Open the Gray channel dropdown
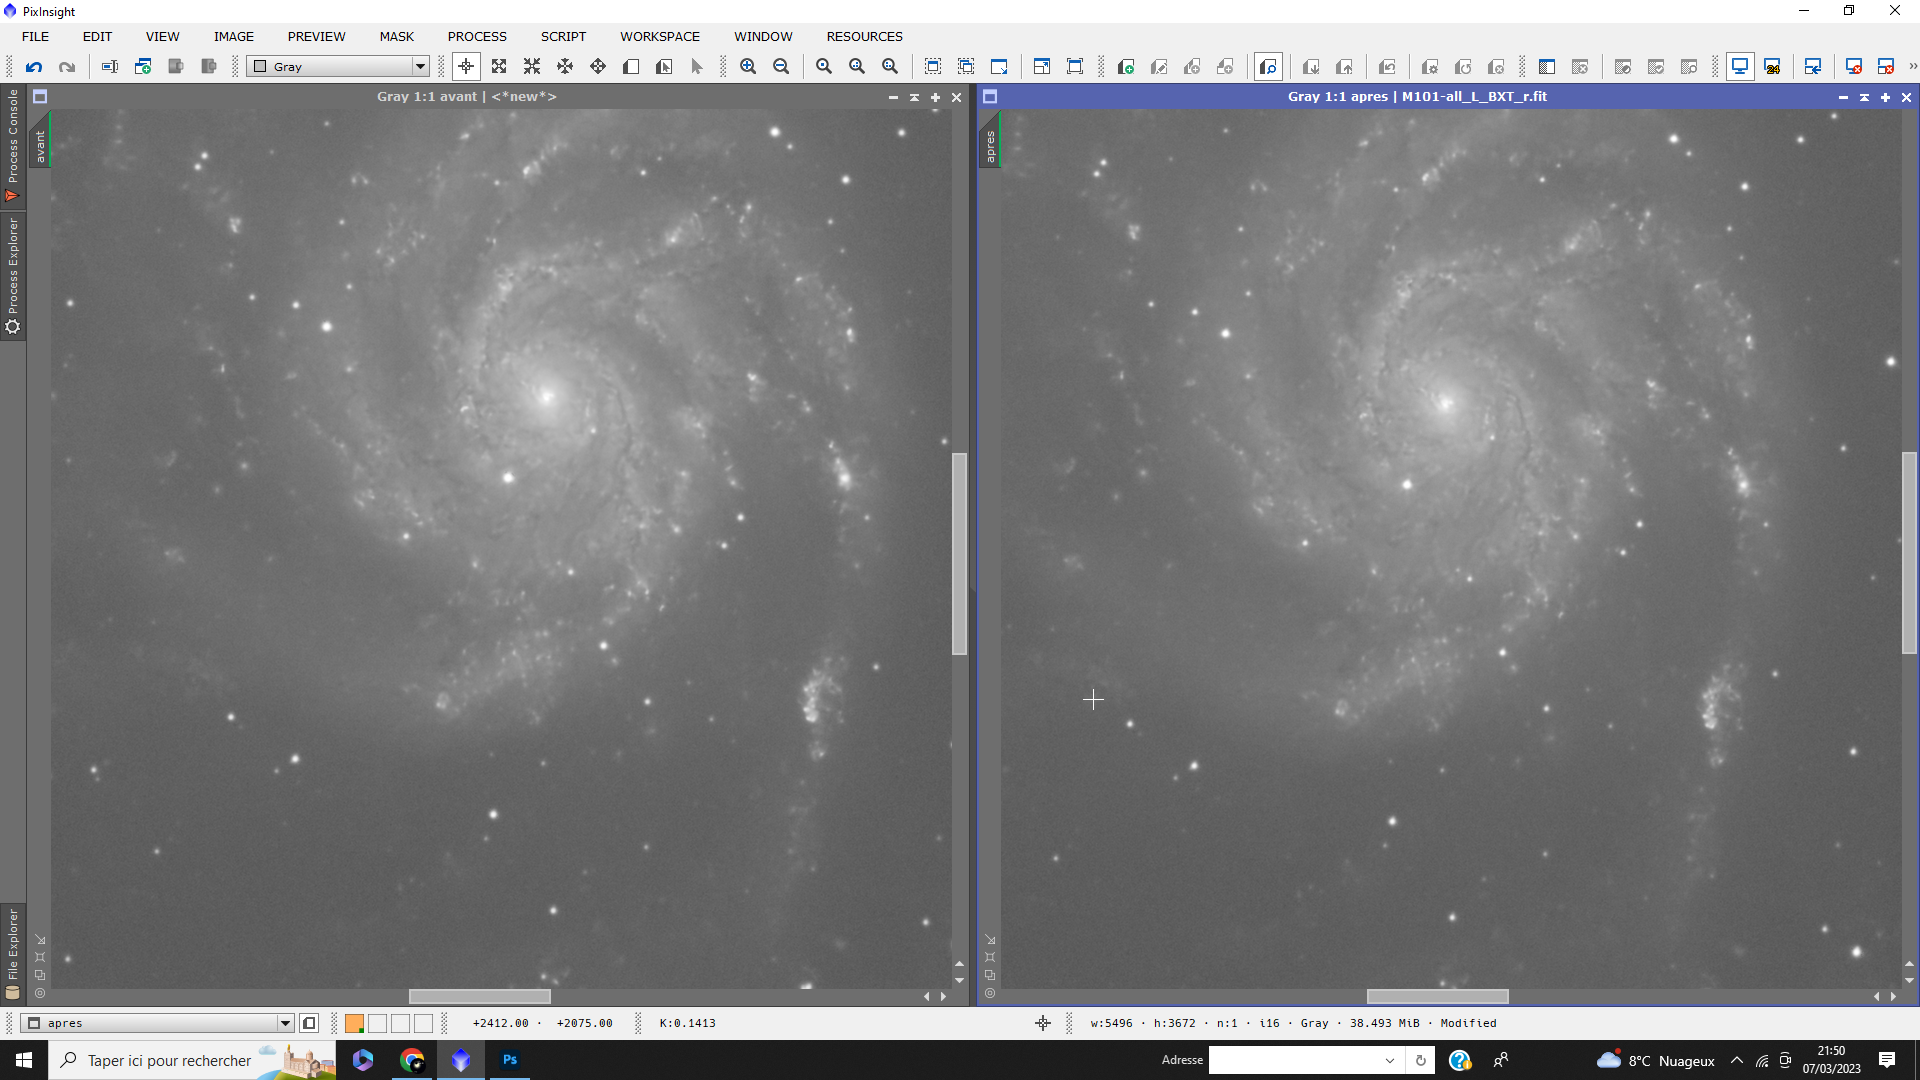The image size is (1920, 1080). click(419, 67)
